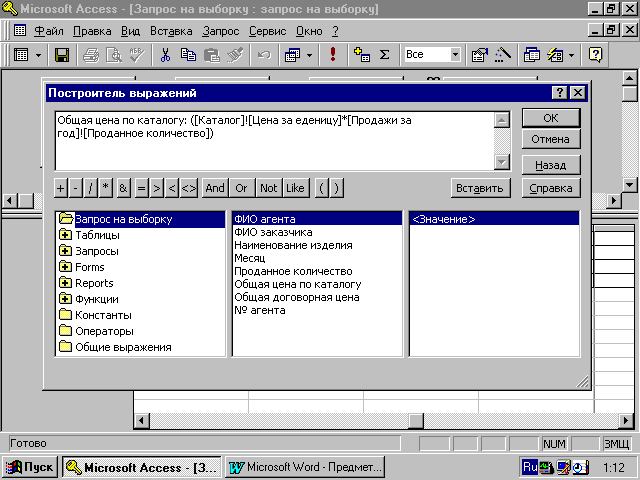Expand the Запросы folder
The width and height of the screenshot is (640, 480).
click(65, 251)
